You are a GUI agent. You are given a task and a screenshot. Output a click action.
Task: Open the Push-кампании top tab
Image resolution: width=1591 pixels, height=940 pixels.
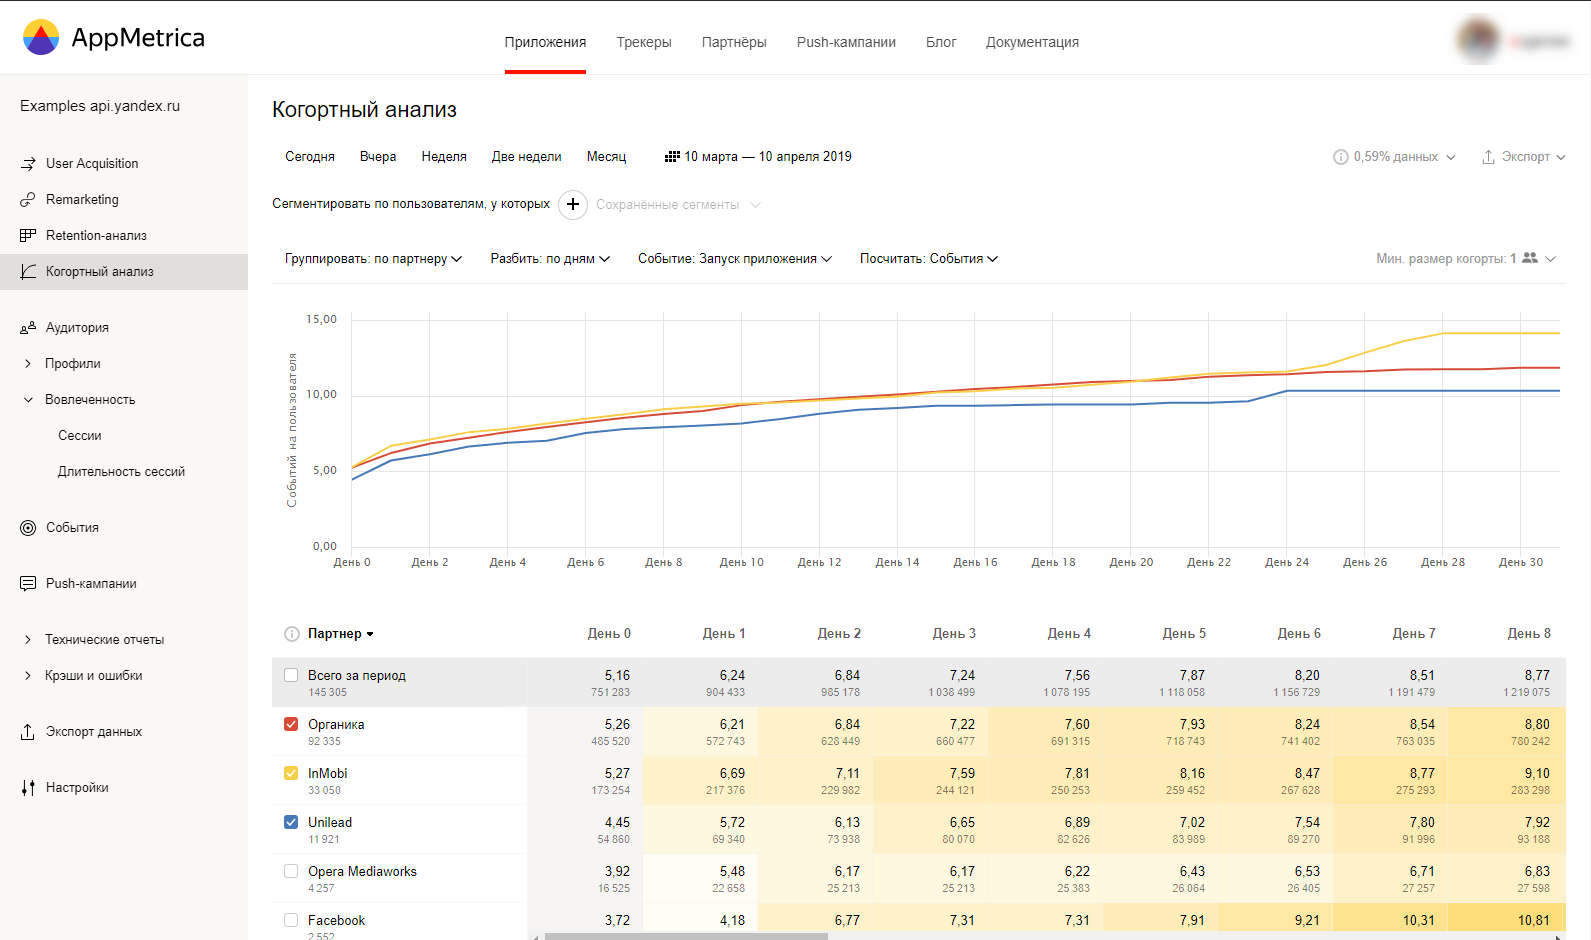click(x=846, y=43)
